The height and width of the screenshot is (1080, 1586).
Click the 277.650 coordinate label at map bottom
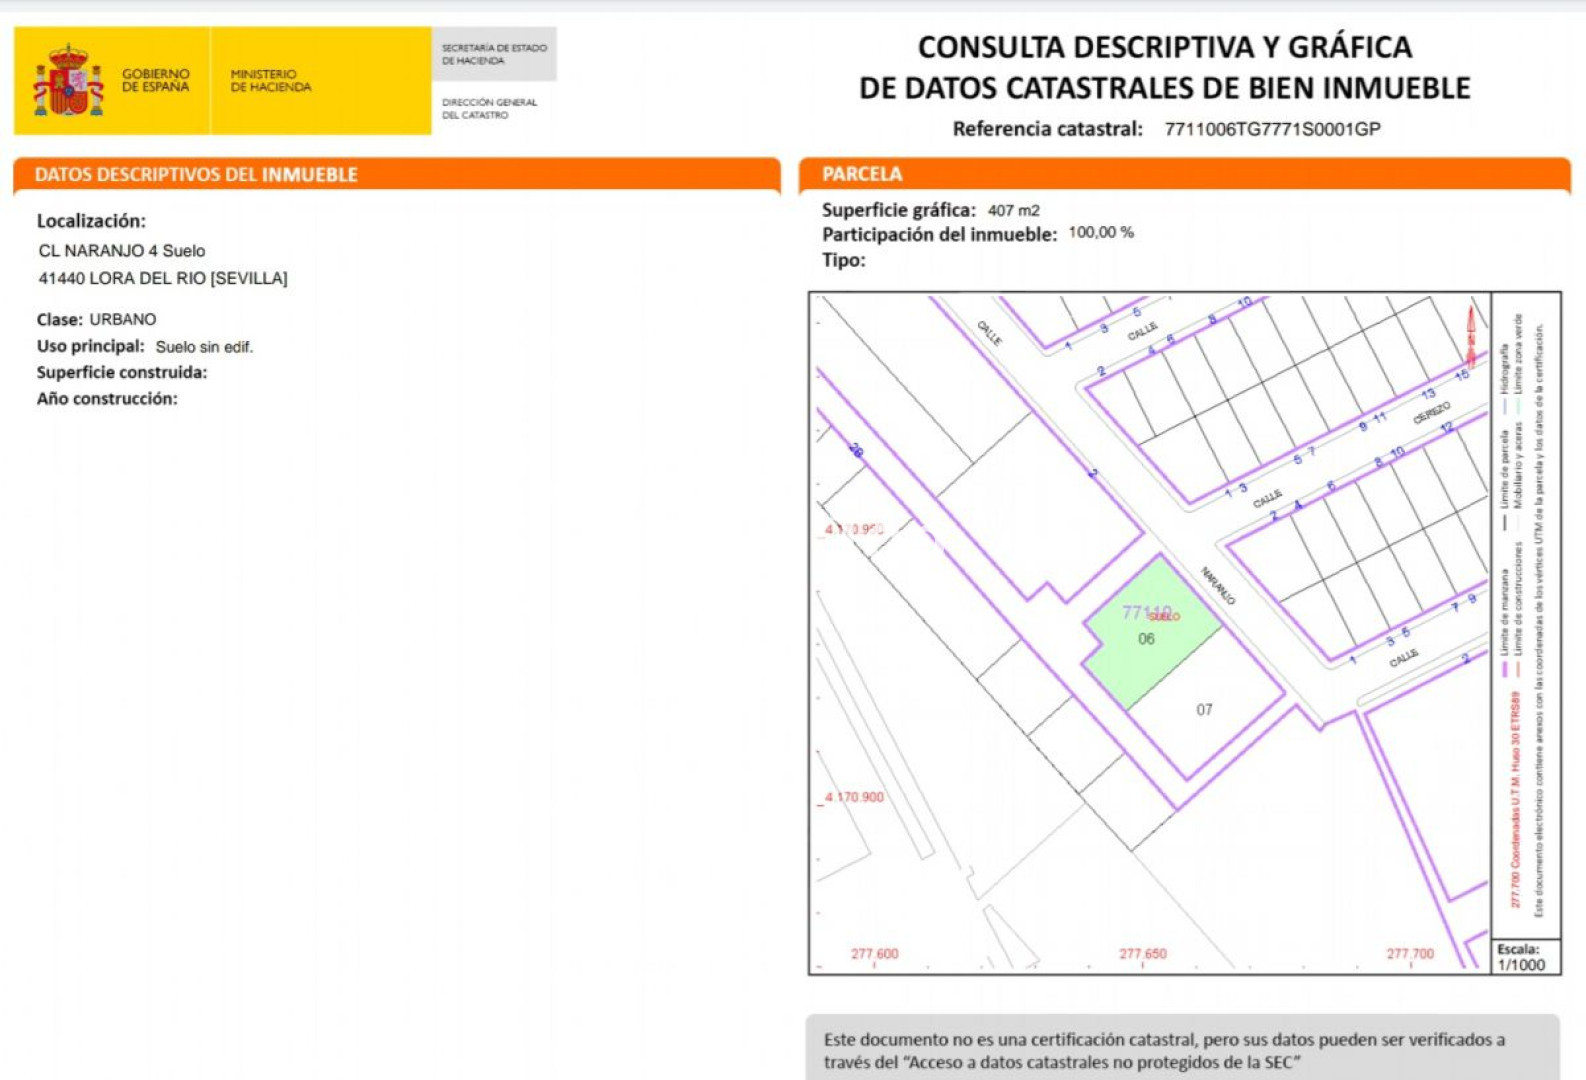coord(1142,954)
